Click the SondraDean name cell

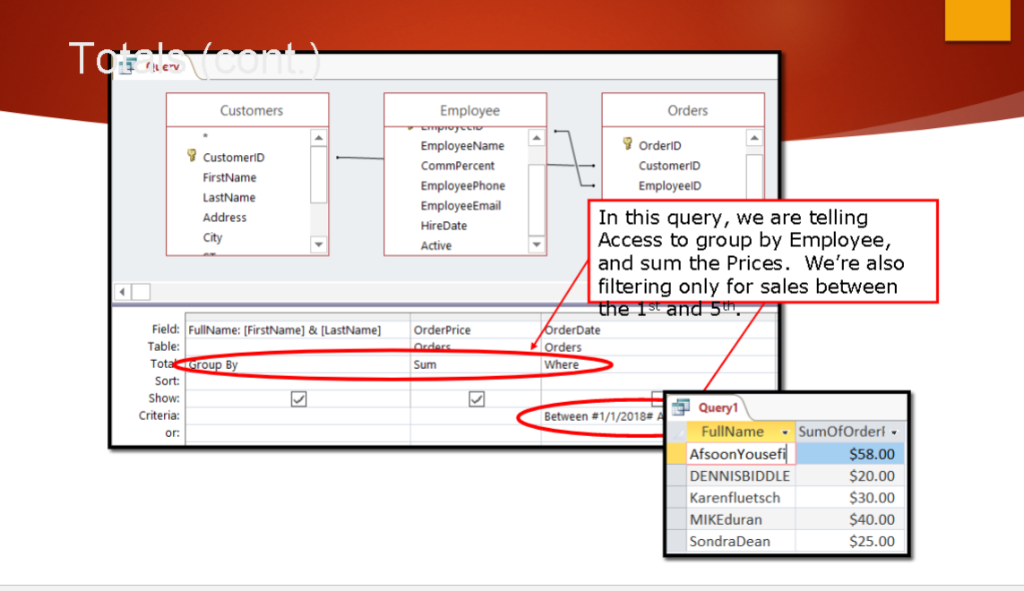741,541
